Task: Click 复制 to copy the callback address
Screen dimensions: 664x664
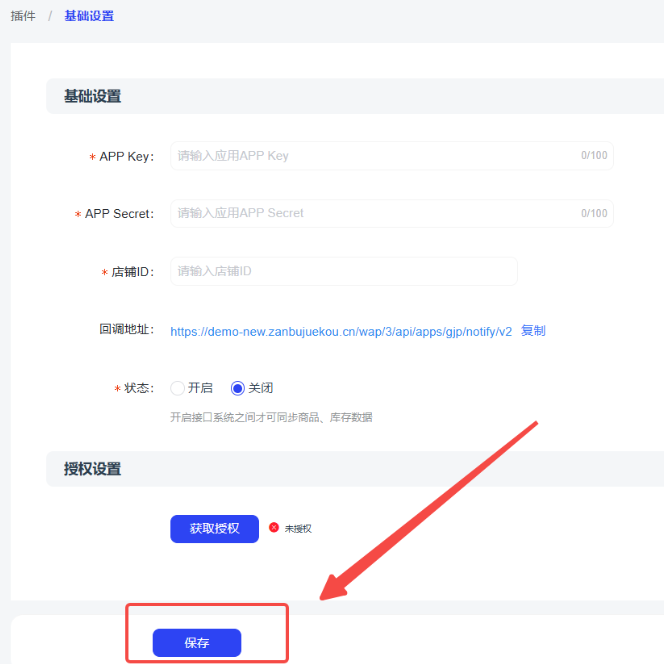Action: pos(533,331)
